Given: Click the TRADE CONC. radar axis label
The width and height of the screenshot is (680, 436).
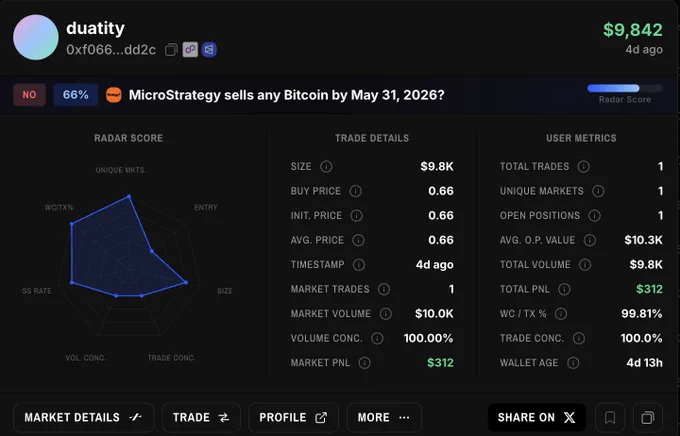Looking at the screenshot, I should pyautogui.click(x=172, y=358).
